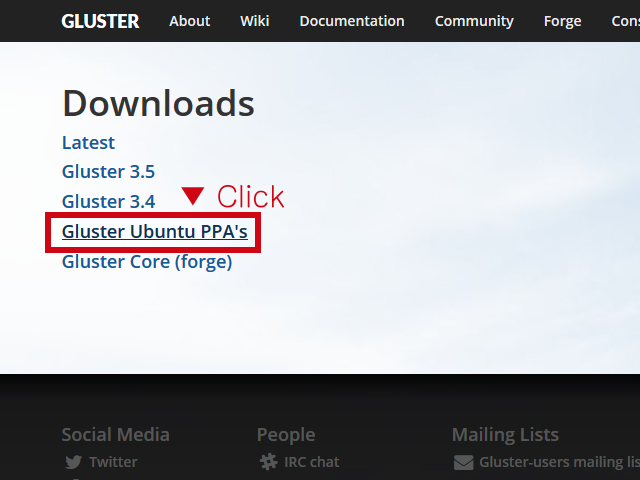Click the envelope icon under Mailing Lists
This screenshot has height=480, width=640.
[464, 462]
